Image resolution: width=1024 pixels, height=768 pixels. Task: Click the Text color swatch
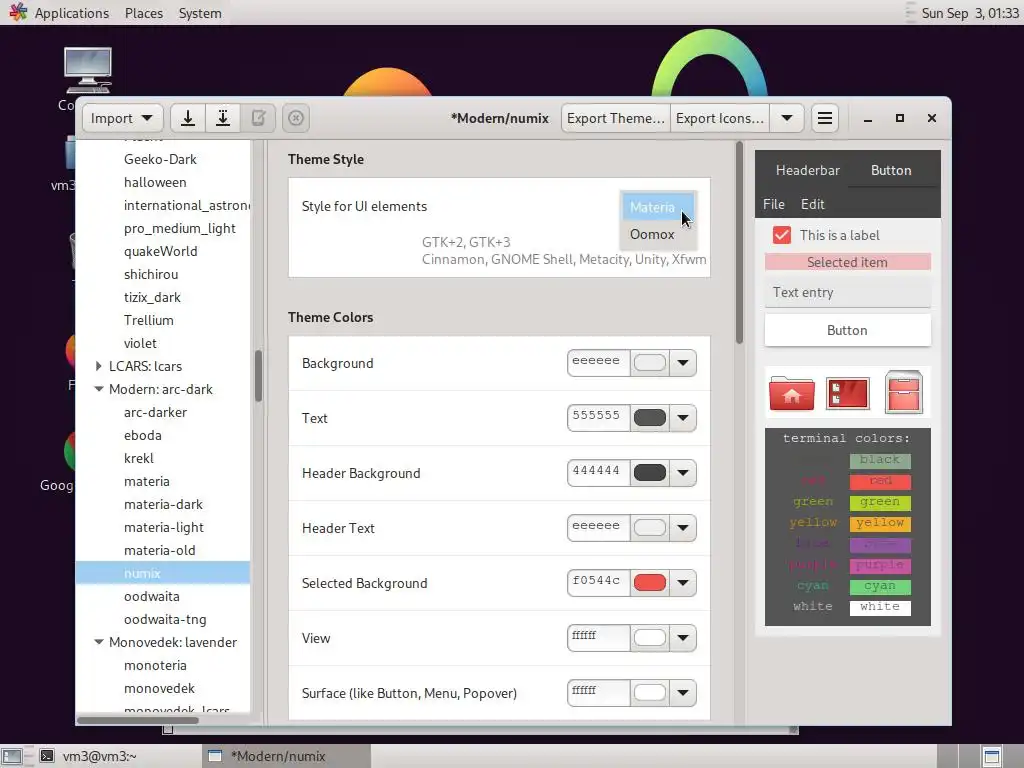pos(650,418)
